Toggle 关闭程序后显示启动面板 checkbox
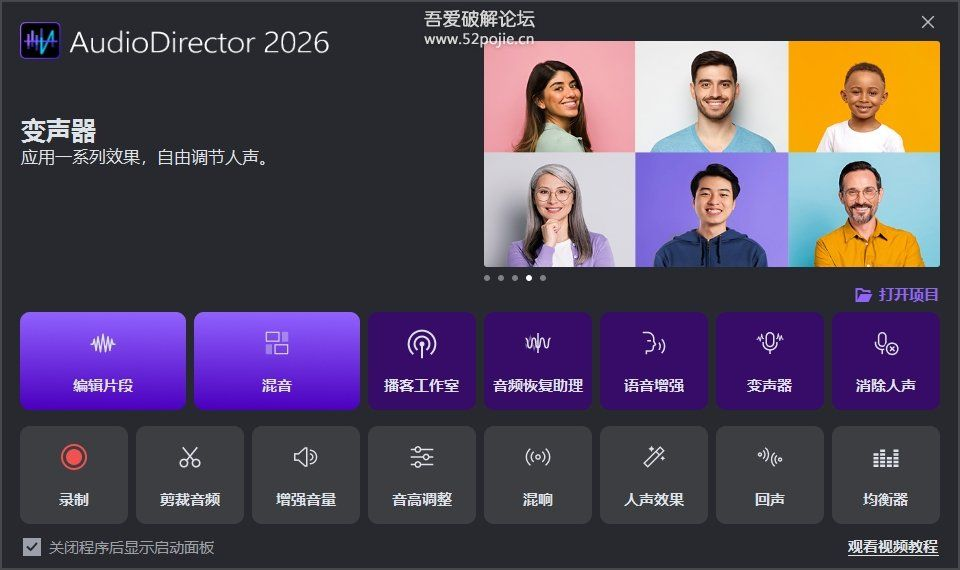 click(32, 547)
